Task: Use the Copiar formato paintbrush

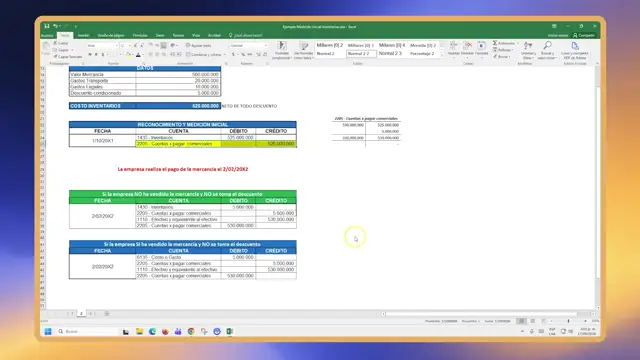Action: click(68, 57)
